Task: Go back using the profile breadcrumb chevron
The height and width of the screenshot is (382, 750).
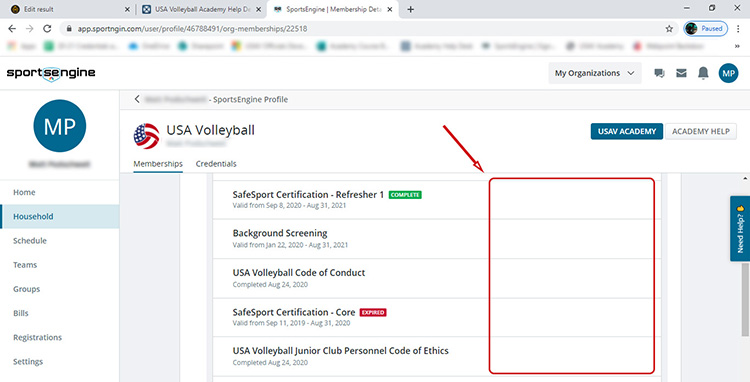Action: [x=137, y=99]
